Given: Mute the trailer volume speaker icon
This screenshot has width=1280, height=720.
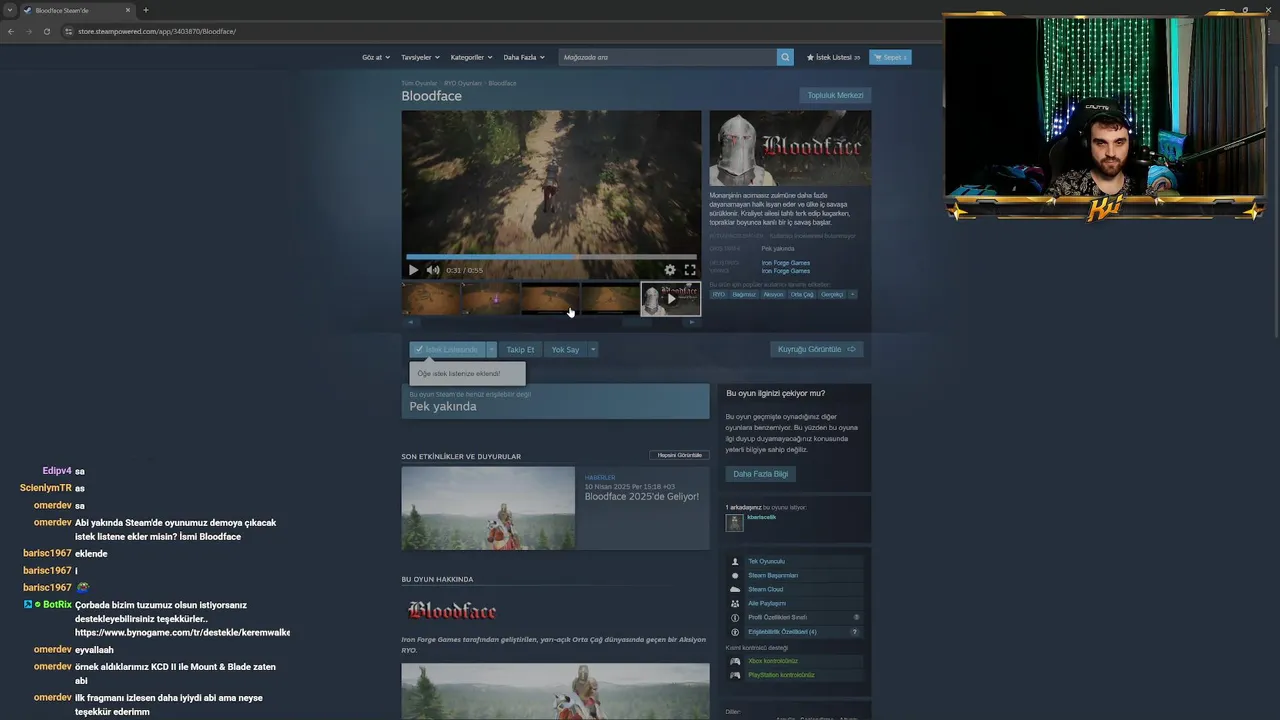Looking at the screenshot, I should pyautogui.click(x=433, y=270).
